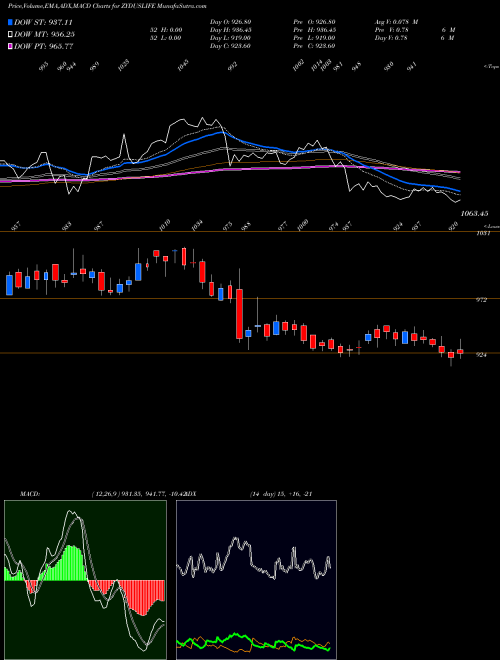Image resolution: width=500 pixels, height=660 pixels.
Task: Select the 'DOW PT: 965.77' label
Action: tap(44, 46)
